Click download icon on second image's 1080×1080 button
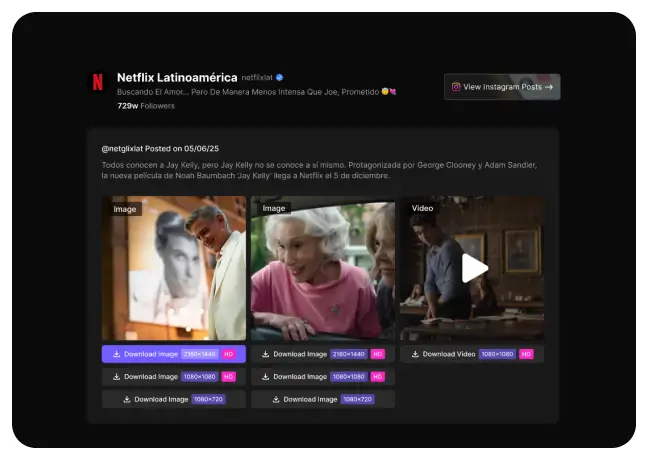This screenshot has width=648, height=460. [266, 377]
